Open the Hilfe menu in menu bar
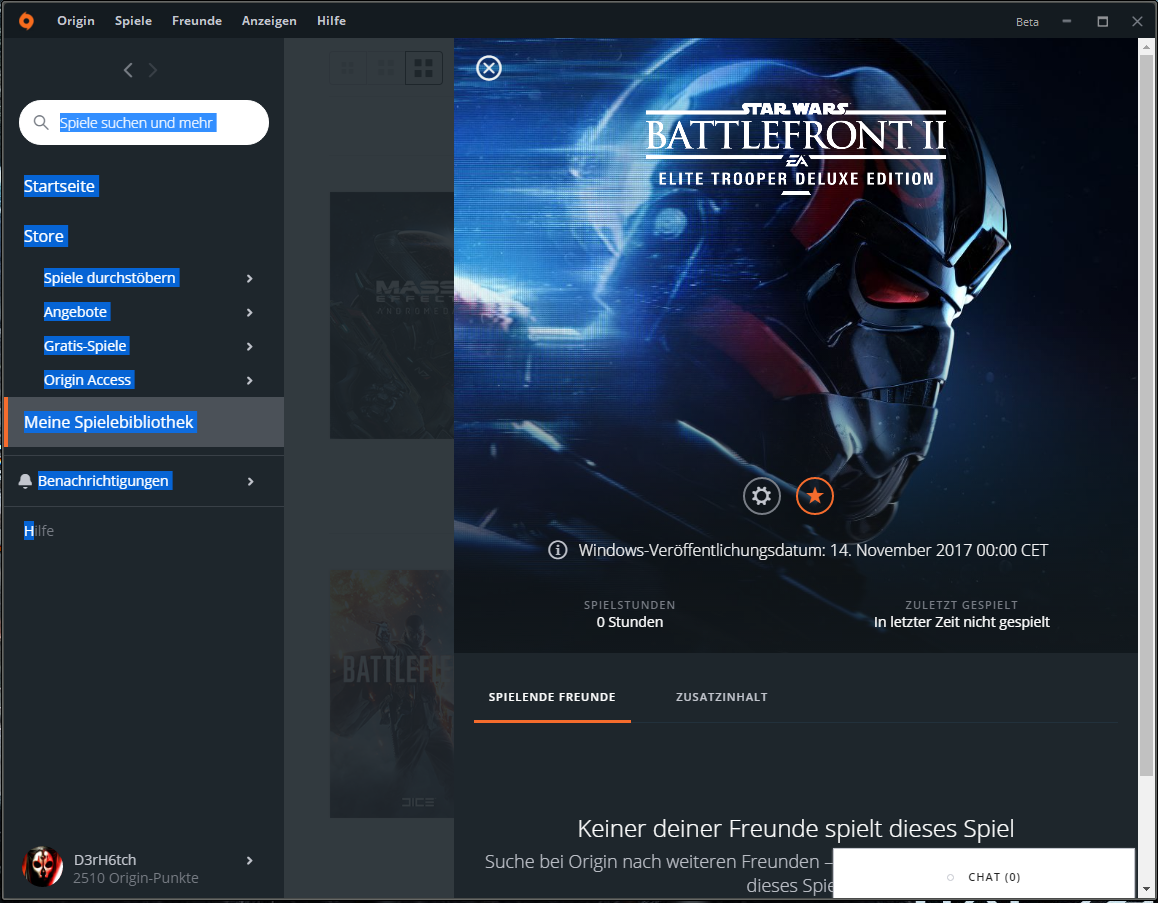This screenshot has width=1158, height=903. pyautogui.click(x=332, y=21)
